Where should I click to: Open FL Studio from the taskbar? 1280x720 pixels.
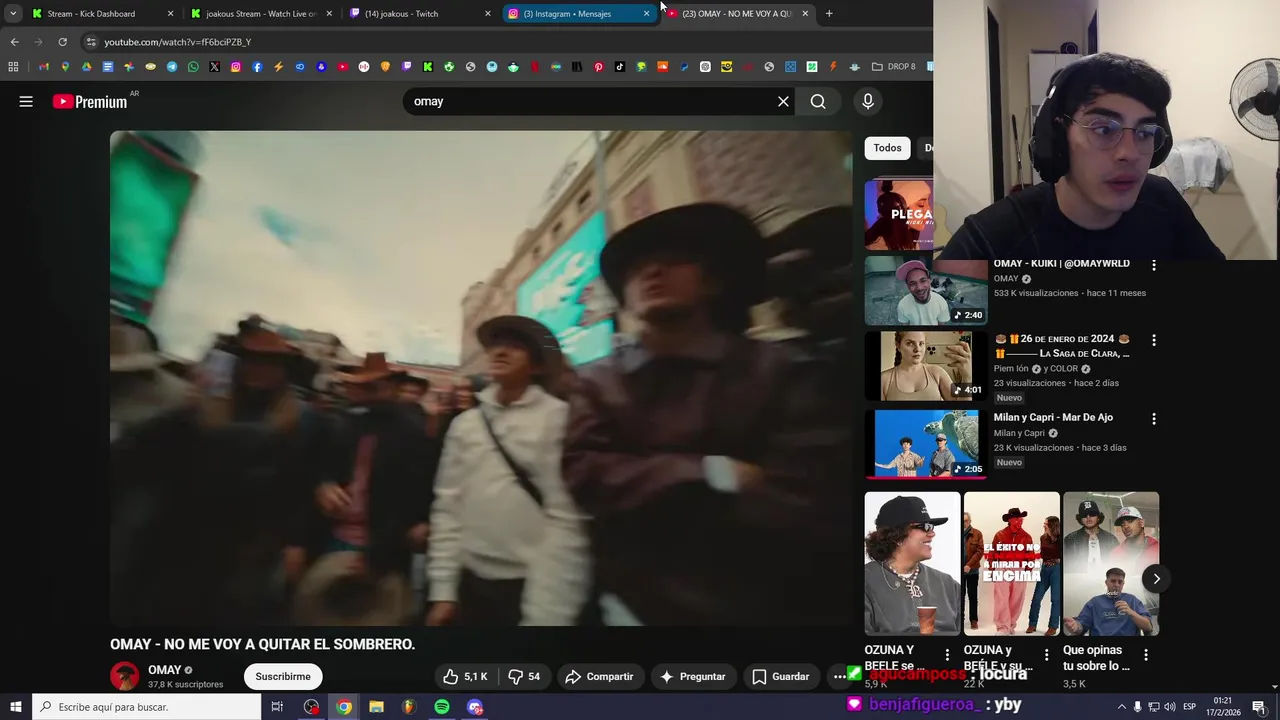(x=409, y=707)
